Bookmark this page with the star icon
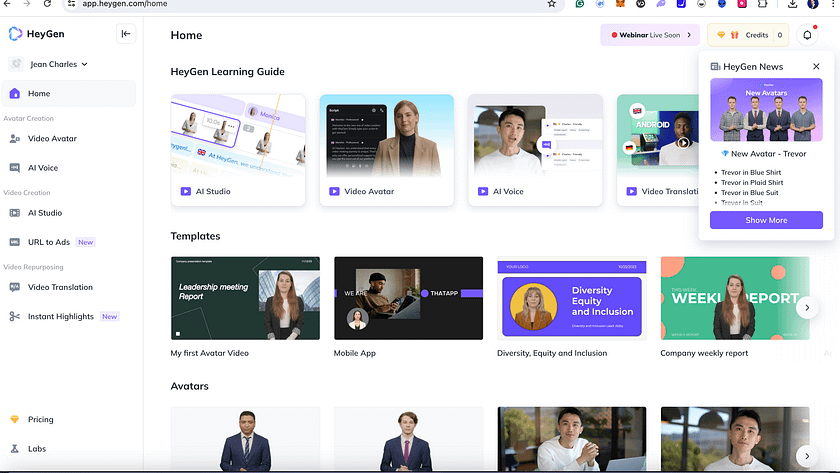The height and width of the screenshot is (473, 840). pos(551,4)
